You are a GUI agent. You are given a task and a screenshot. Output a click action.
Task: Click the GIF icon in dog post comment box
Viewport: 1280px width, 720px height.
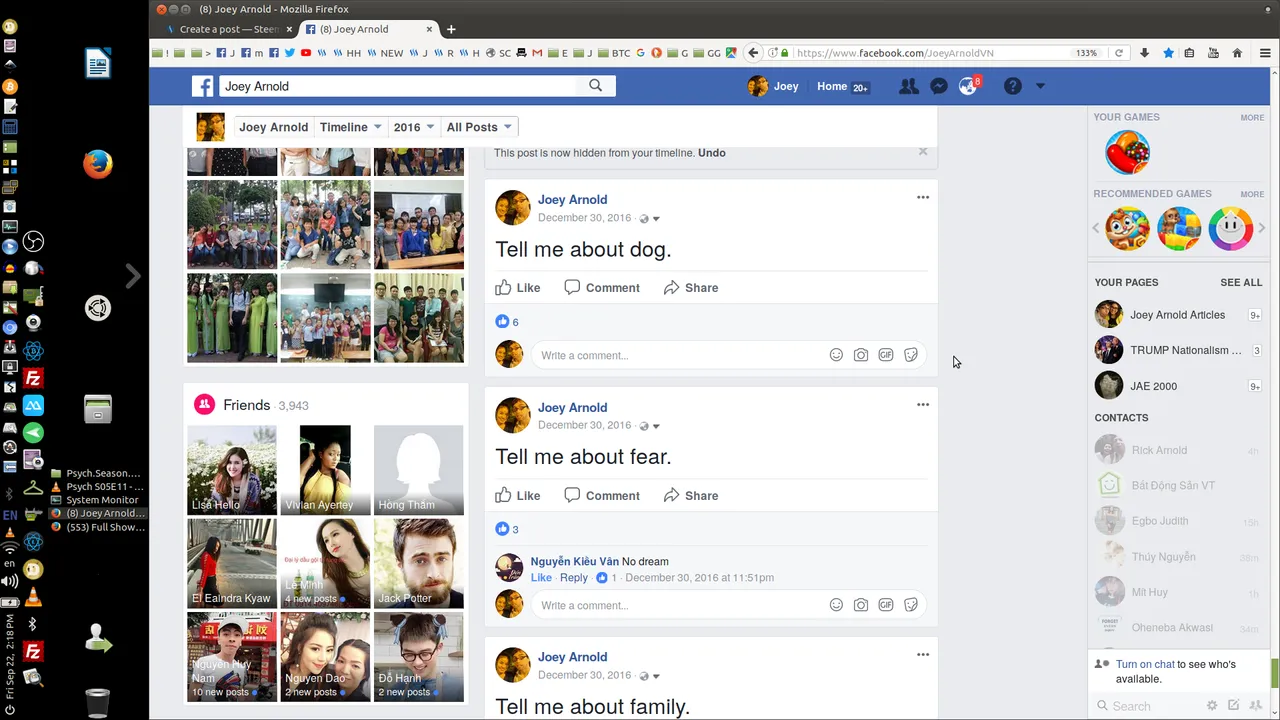coord(886,355)
